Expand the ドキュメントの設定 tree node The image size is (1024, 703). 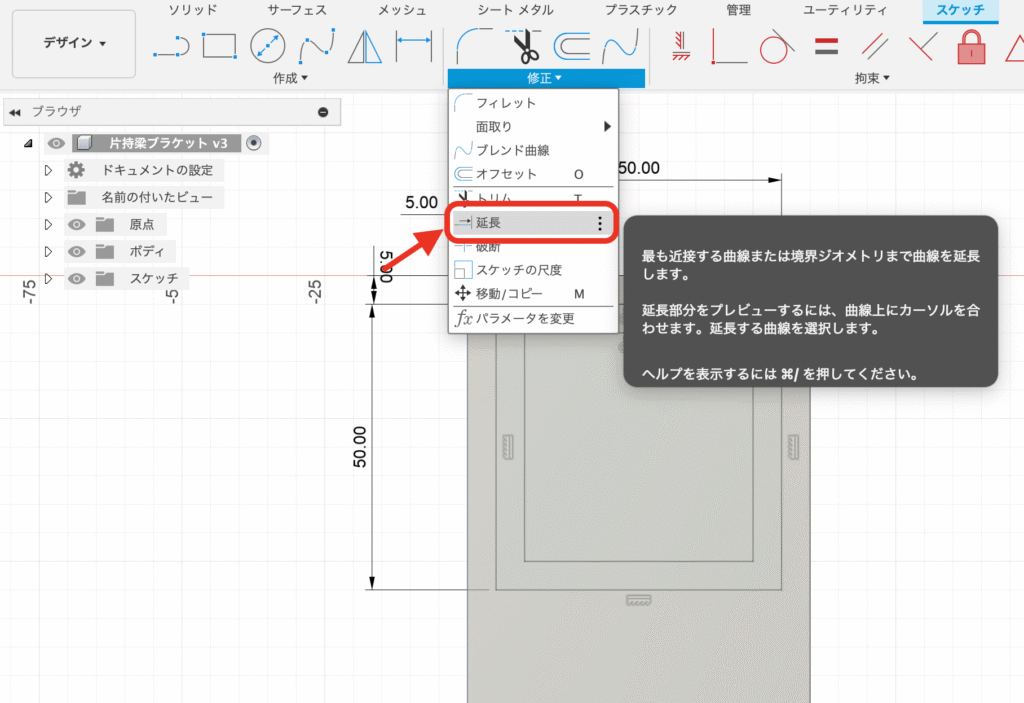[x=48, y=171]
